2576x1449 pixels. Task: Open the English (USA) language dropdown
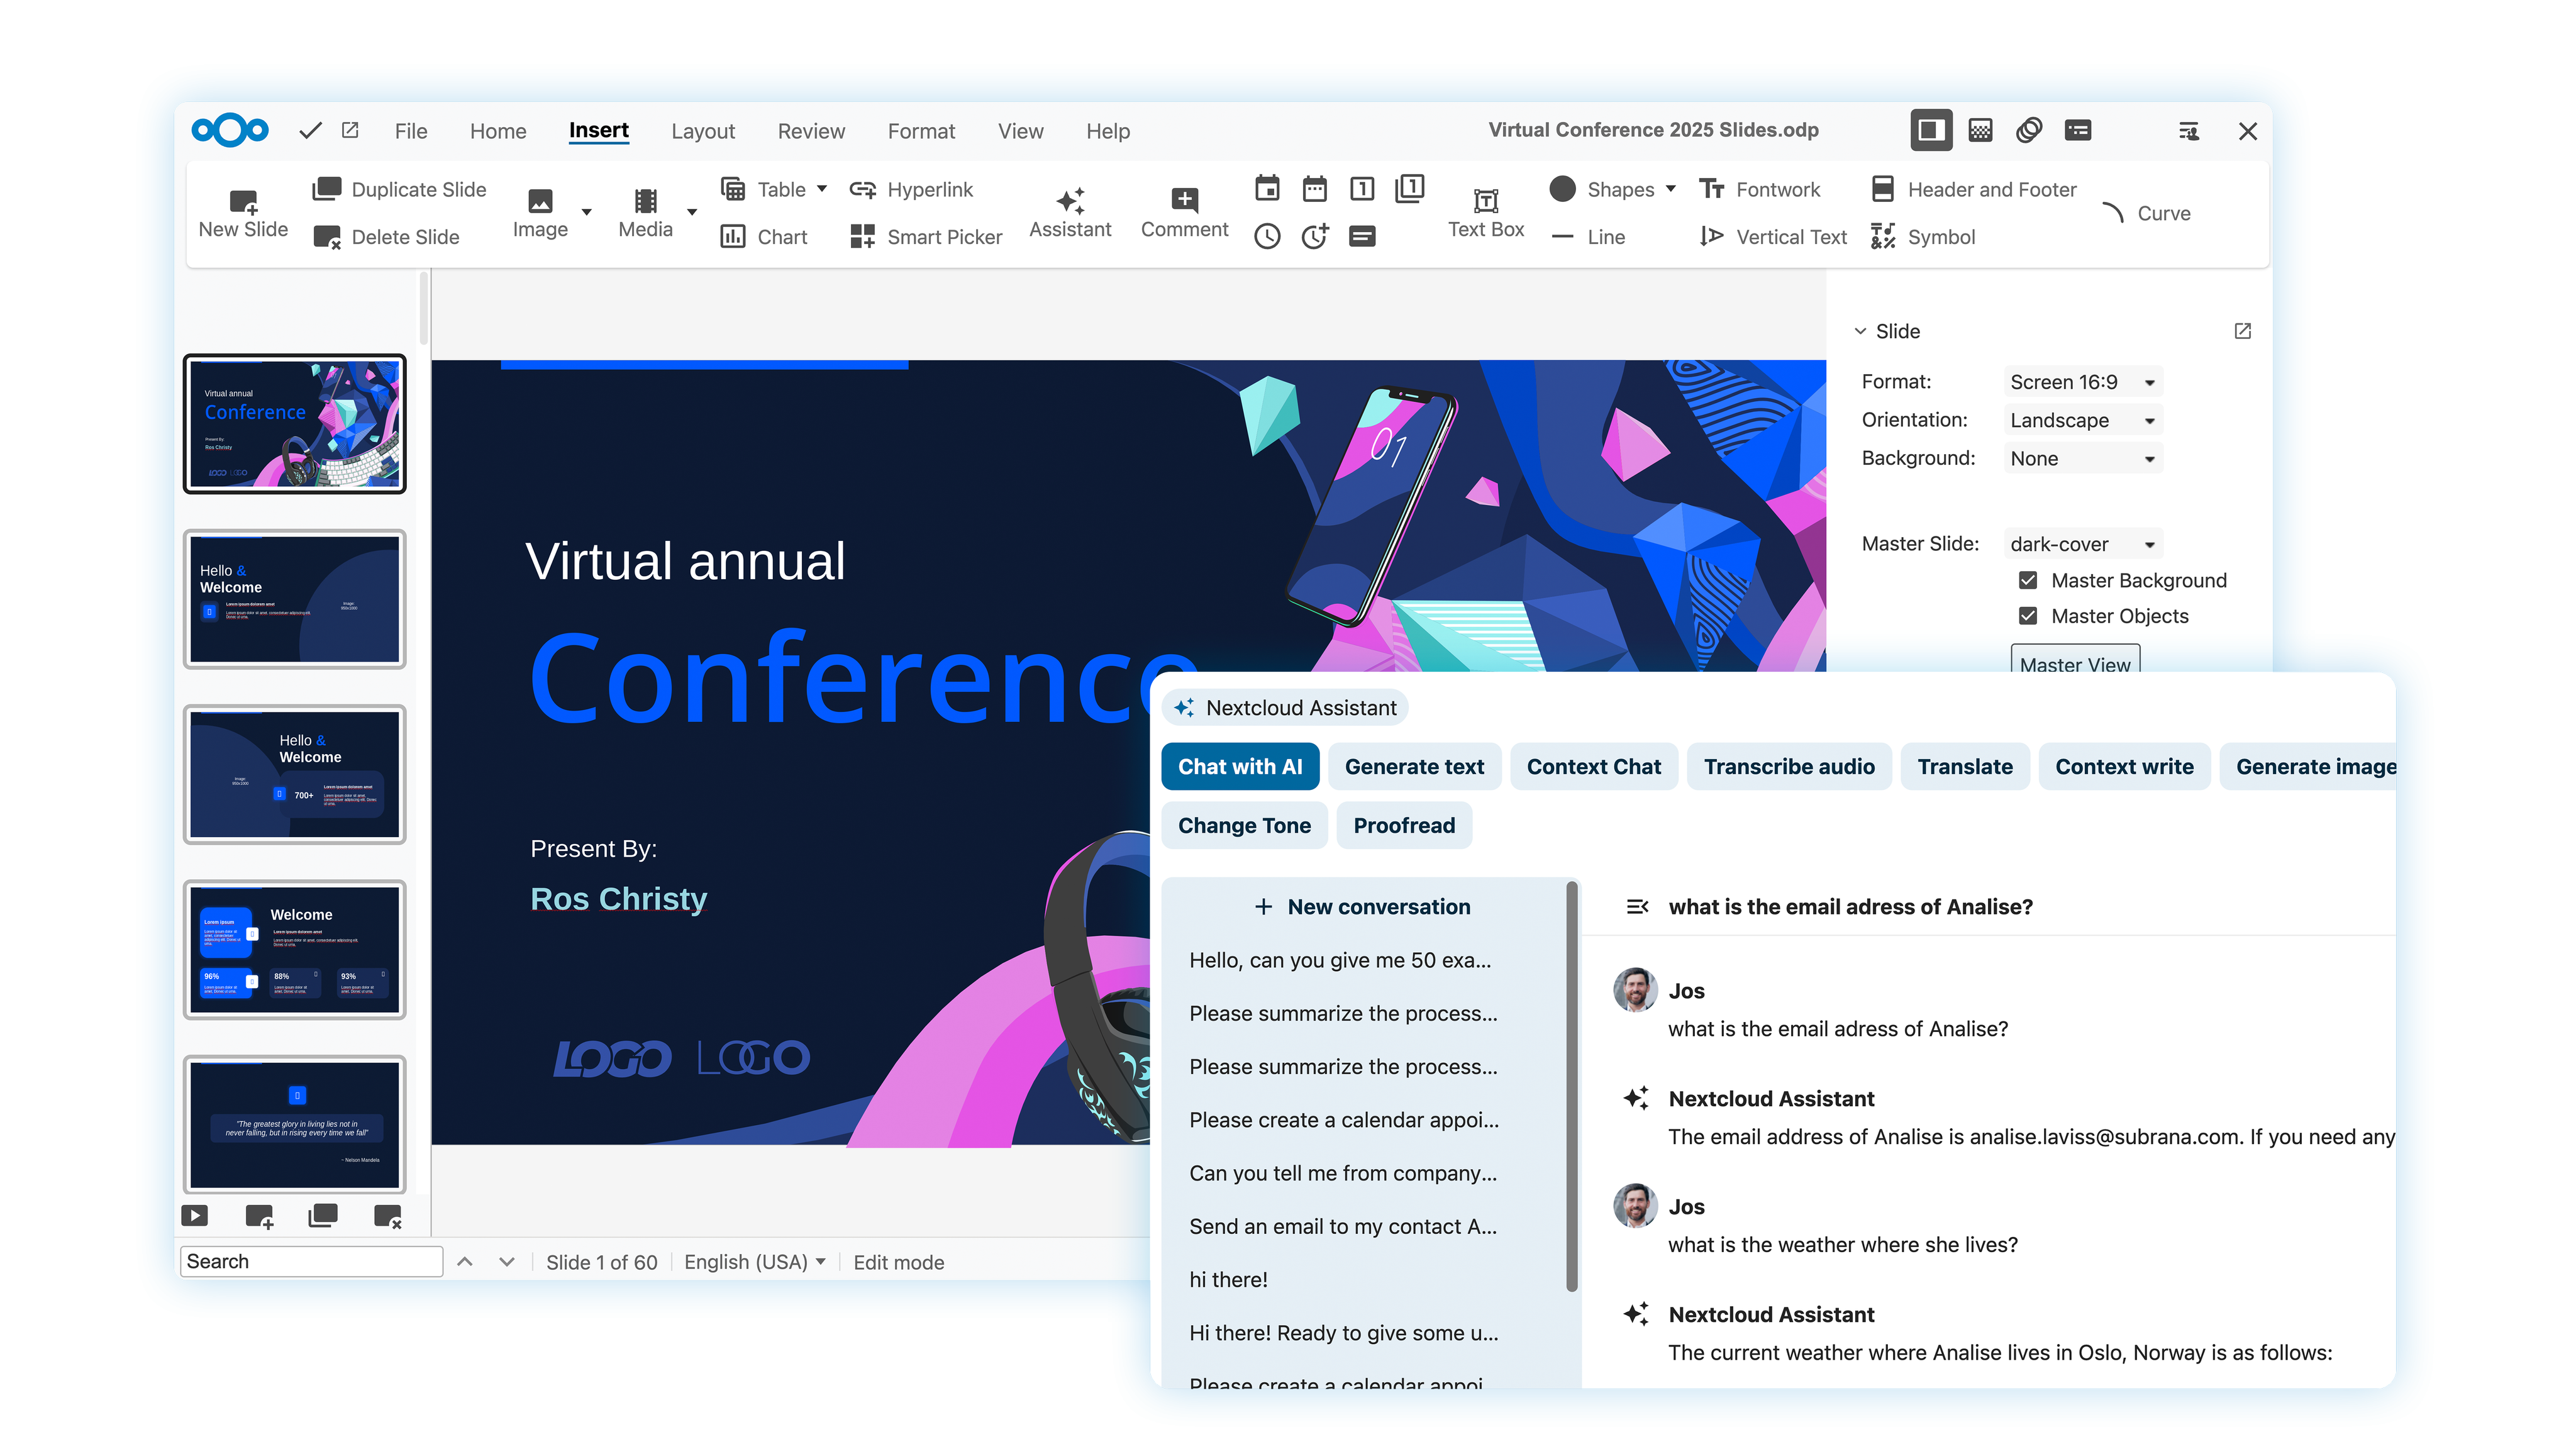pos(754,1262)
